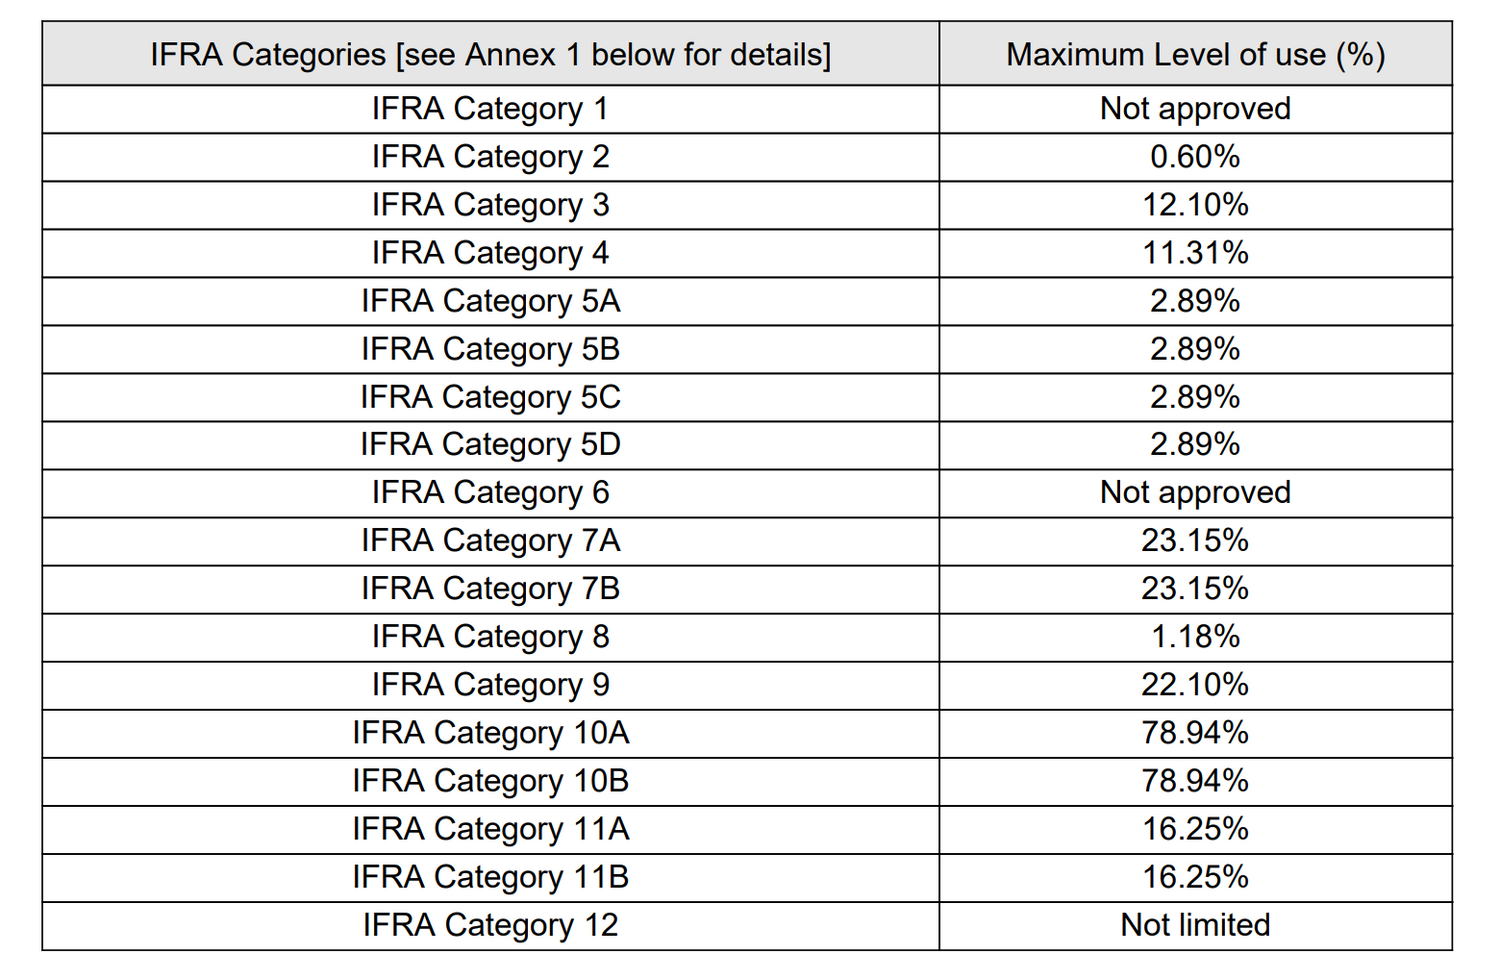Click the 22.10% value cell

(x=1195, y=683)
